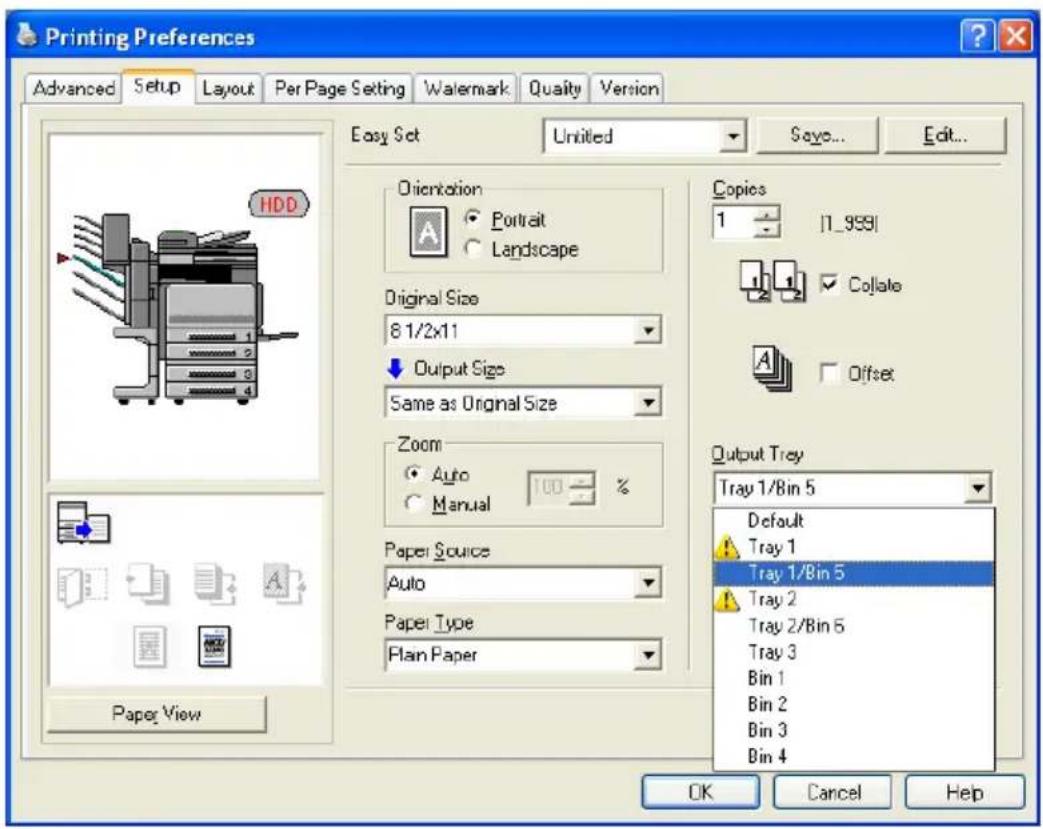Choose Tray 1 in Output Tray list
1043x829 pixels.
point(854,547)
